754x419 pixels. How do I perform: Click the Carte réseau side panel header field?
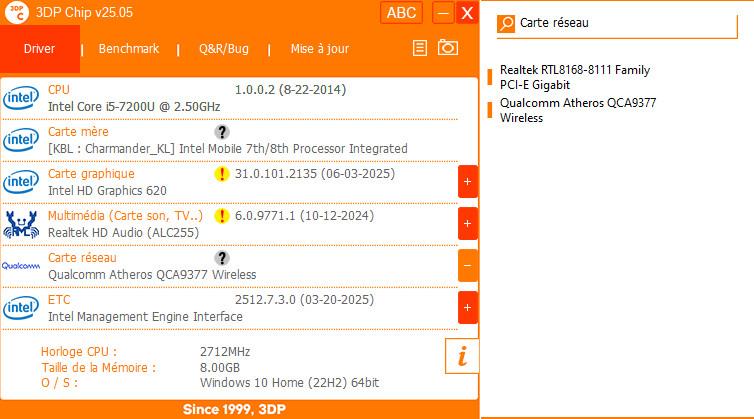(617, 26)
